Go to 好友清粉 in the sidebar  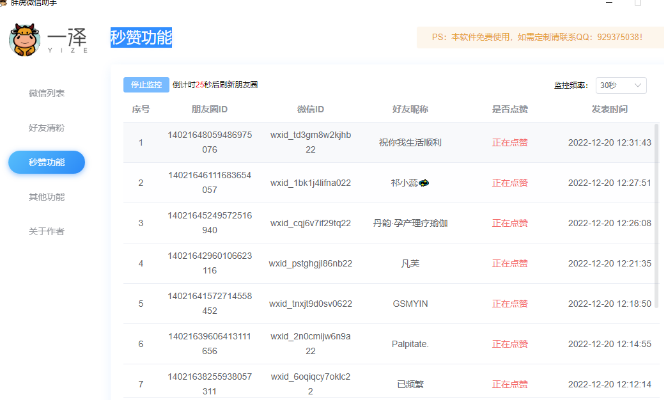47,128
